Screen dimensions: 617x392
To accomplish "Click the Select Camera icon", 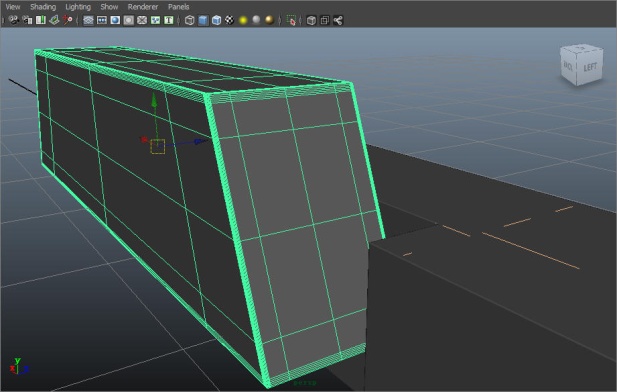I will [14, 20].
